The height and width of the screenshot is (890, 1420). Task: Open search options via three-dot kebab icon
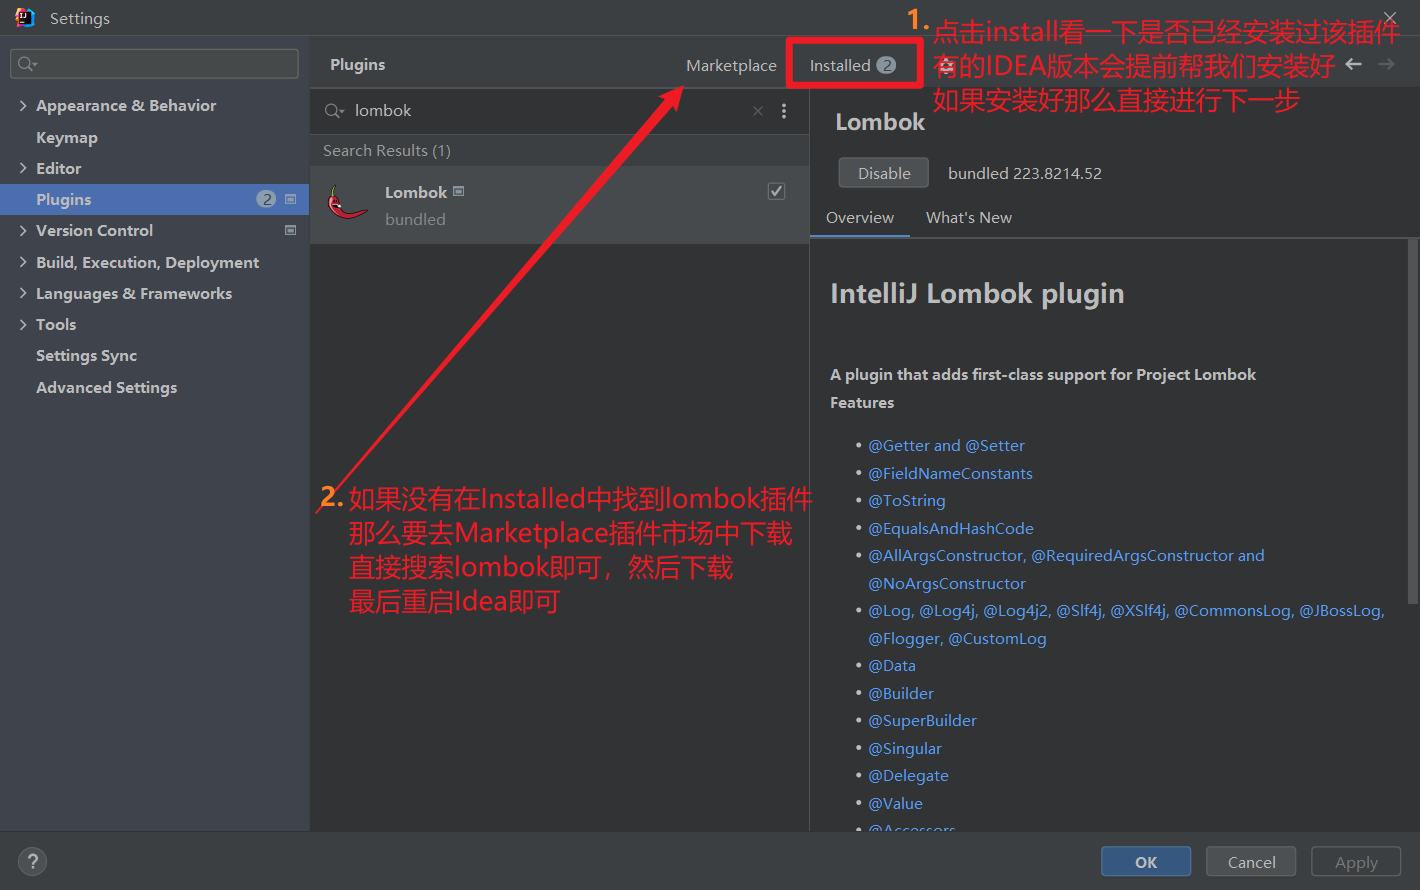pos(784,110)
